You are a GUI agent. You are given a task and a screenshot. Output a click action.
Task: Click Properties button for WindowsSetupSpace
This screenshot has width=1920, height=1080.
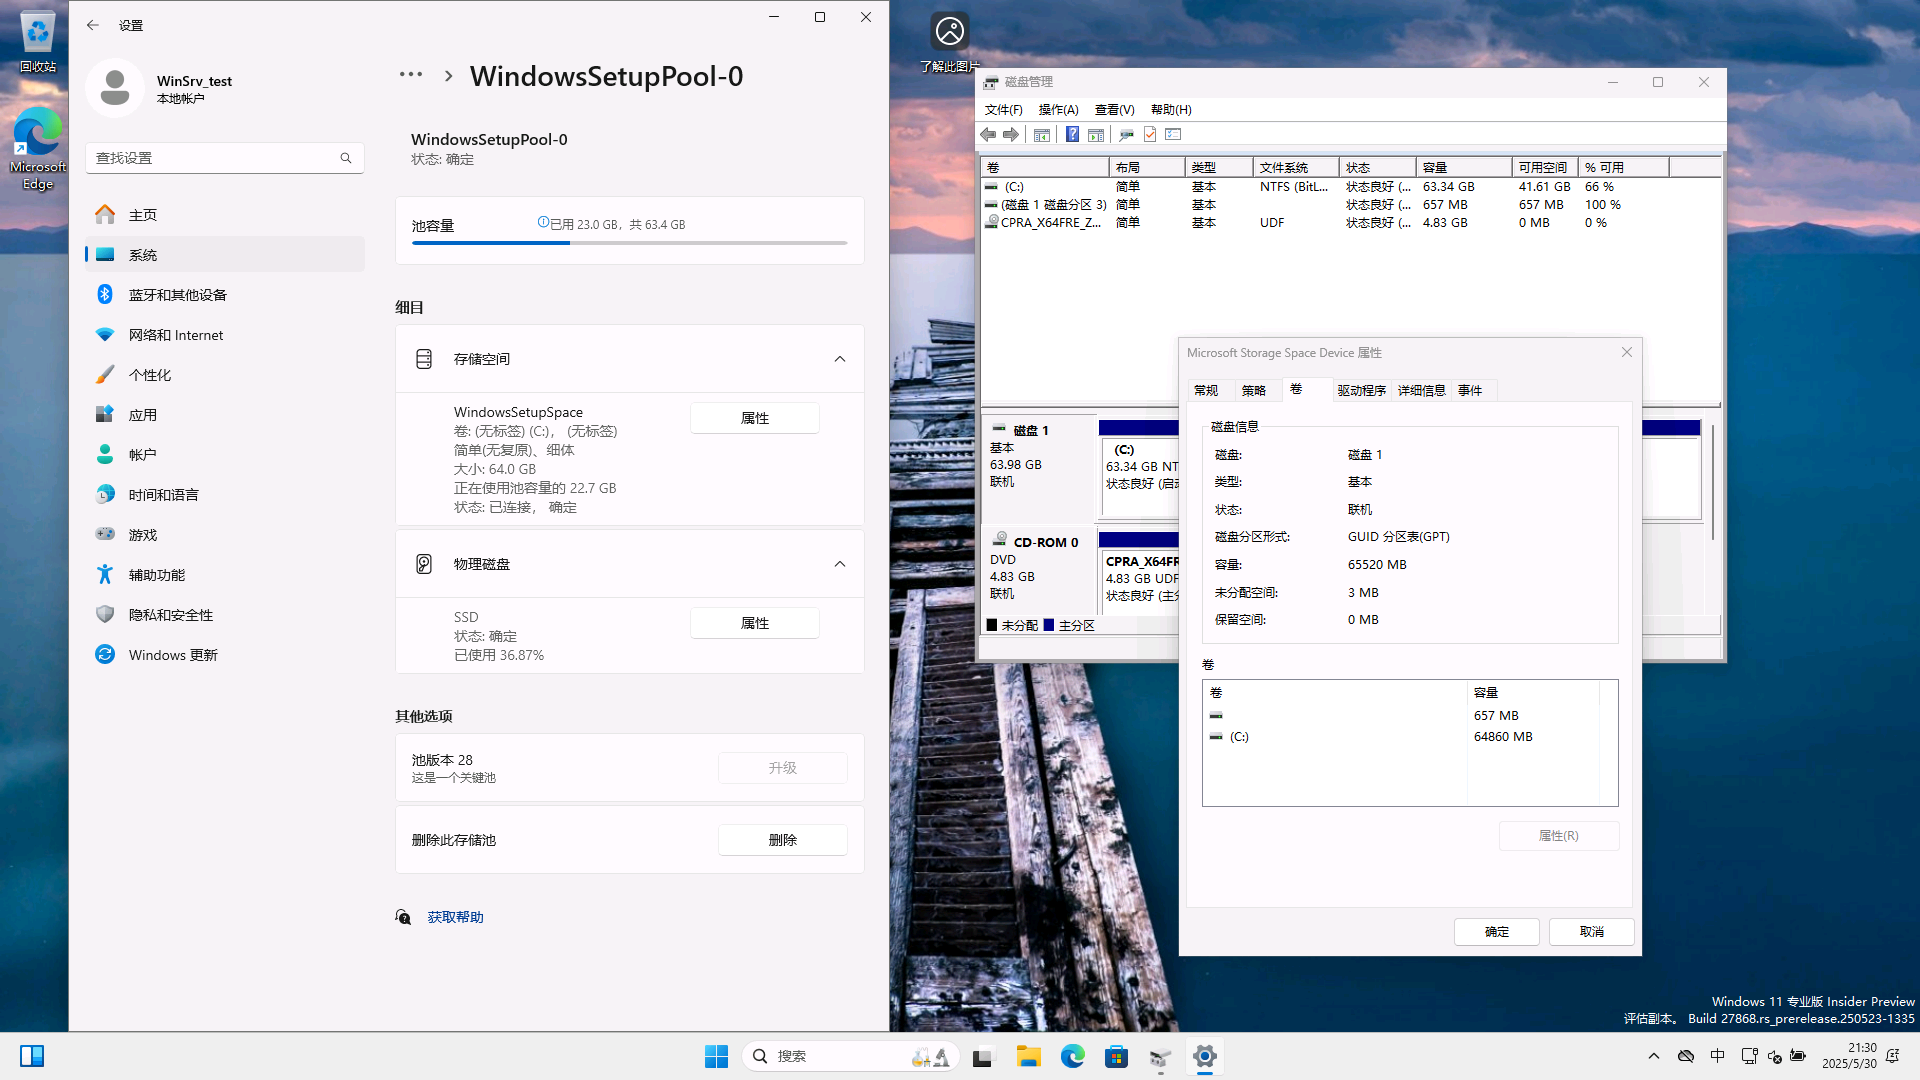(x=755, y=418)
